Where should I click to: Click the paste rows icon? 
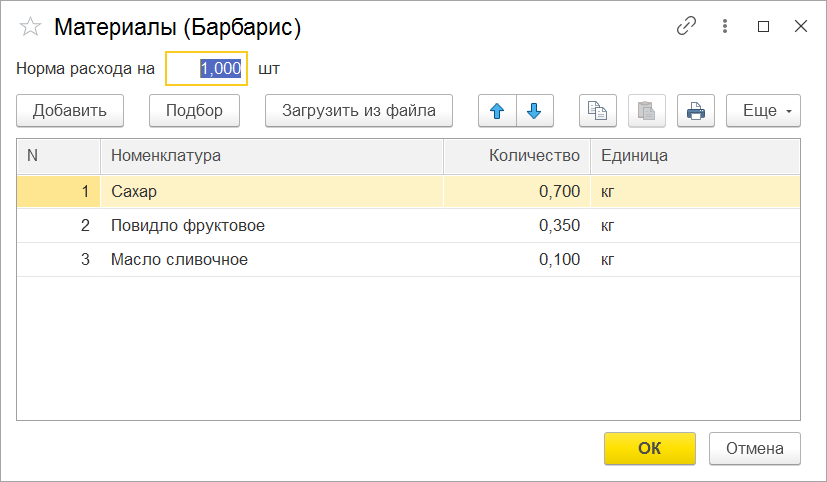tap(647, 111)
